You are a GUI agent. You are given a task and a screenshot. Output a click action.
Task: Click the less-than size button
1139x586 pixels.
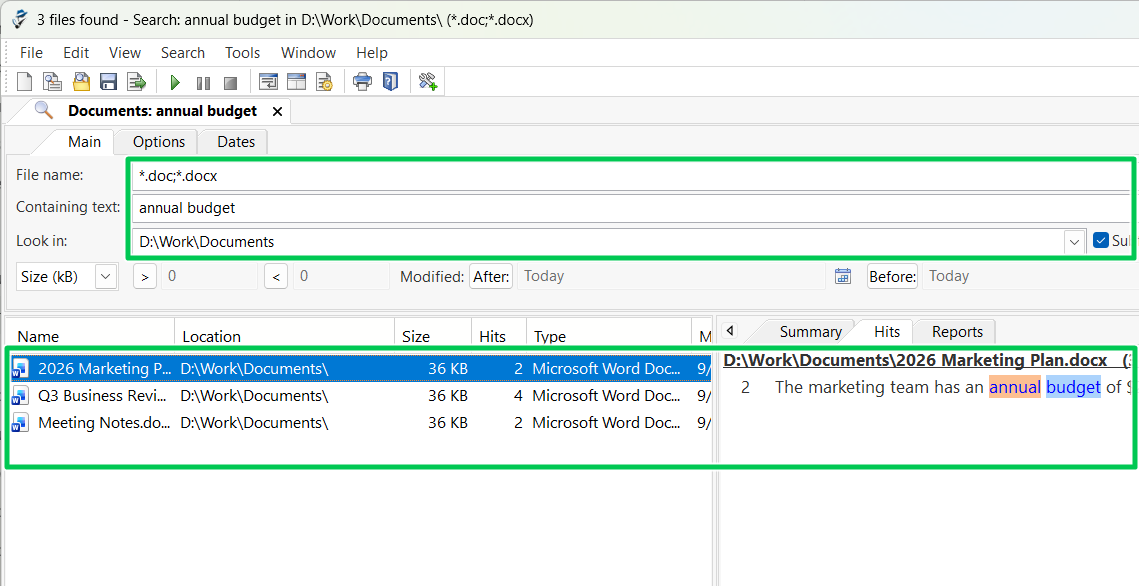(276, 277)
